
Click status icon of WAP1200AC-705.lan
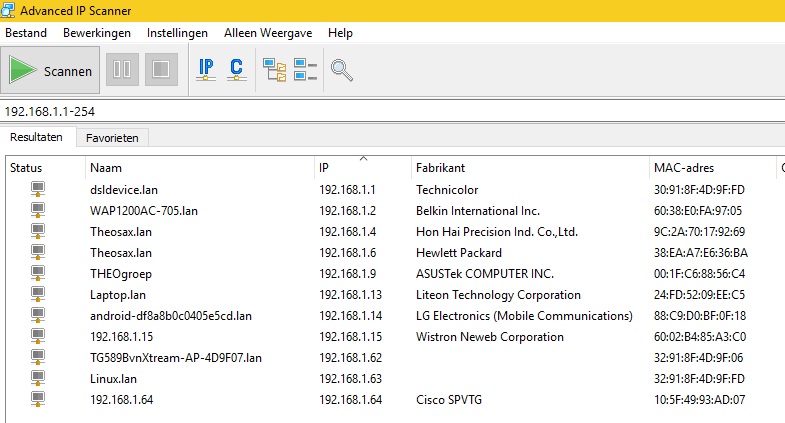tap(38, 211)
